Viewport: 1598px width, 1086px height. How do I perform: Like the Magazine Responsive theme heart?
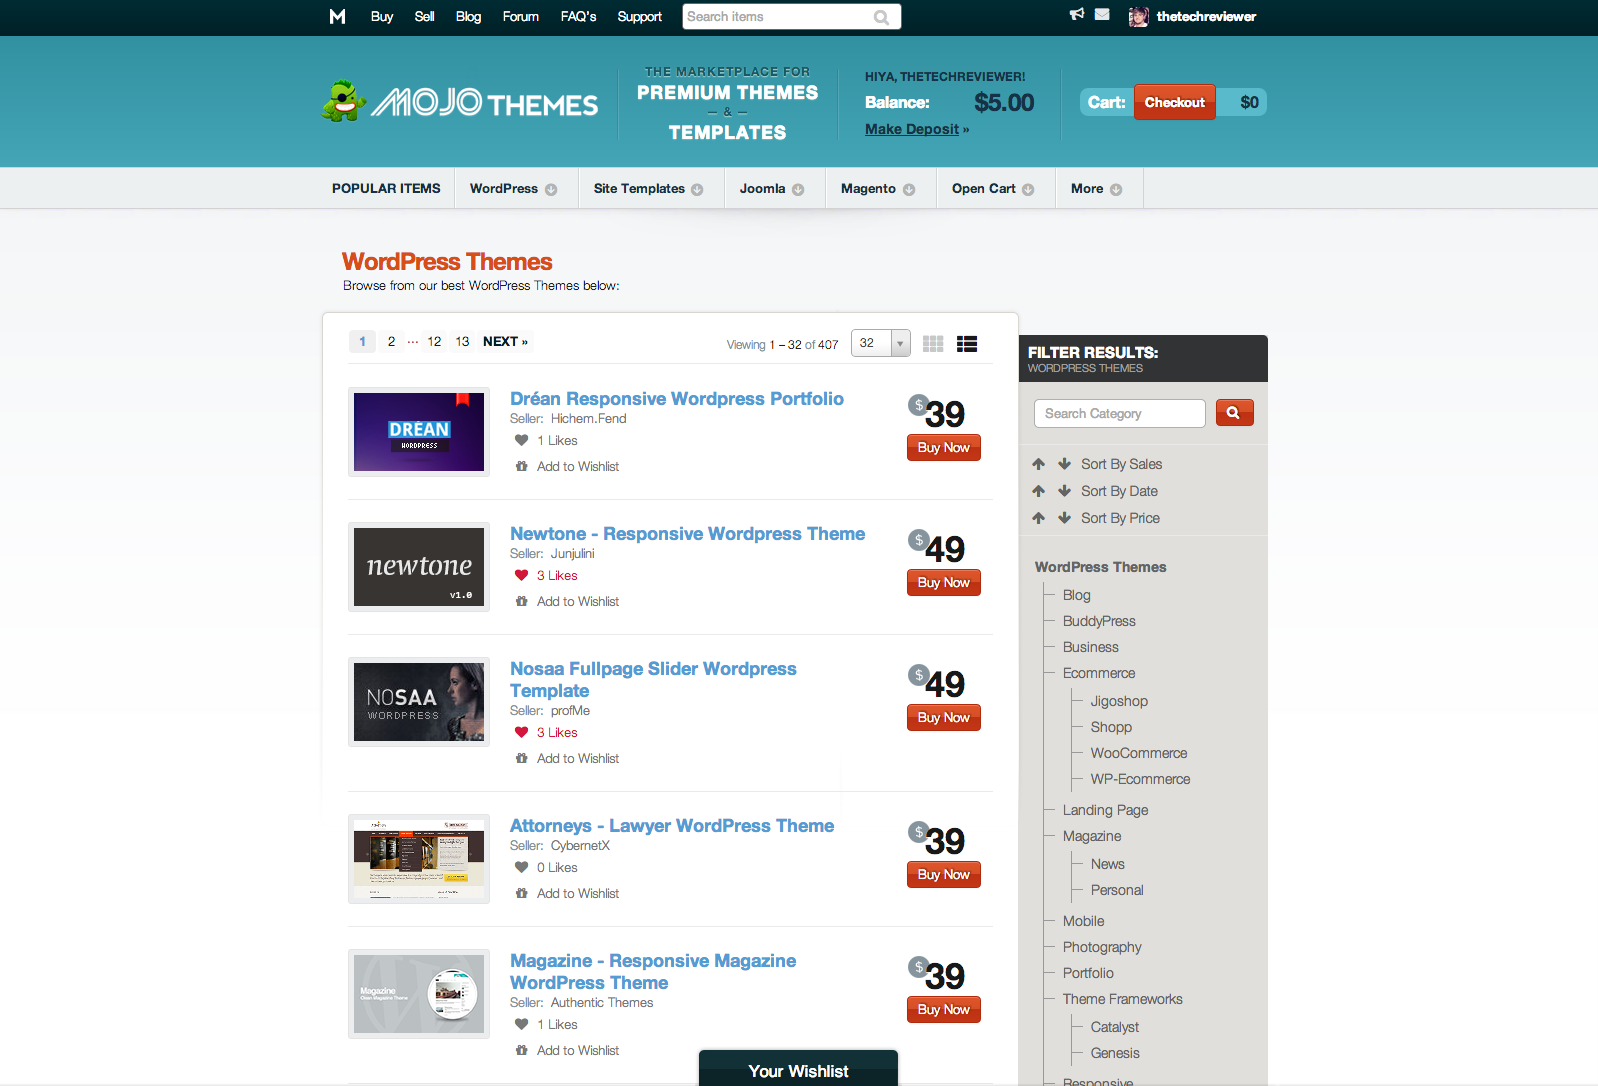(521, 1024)
